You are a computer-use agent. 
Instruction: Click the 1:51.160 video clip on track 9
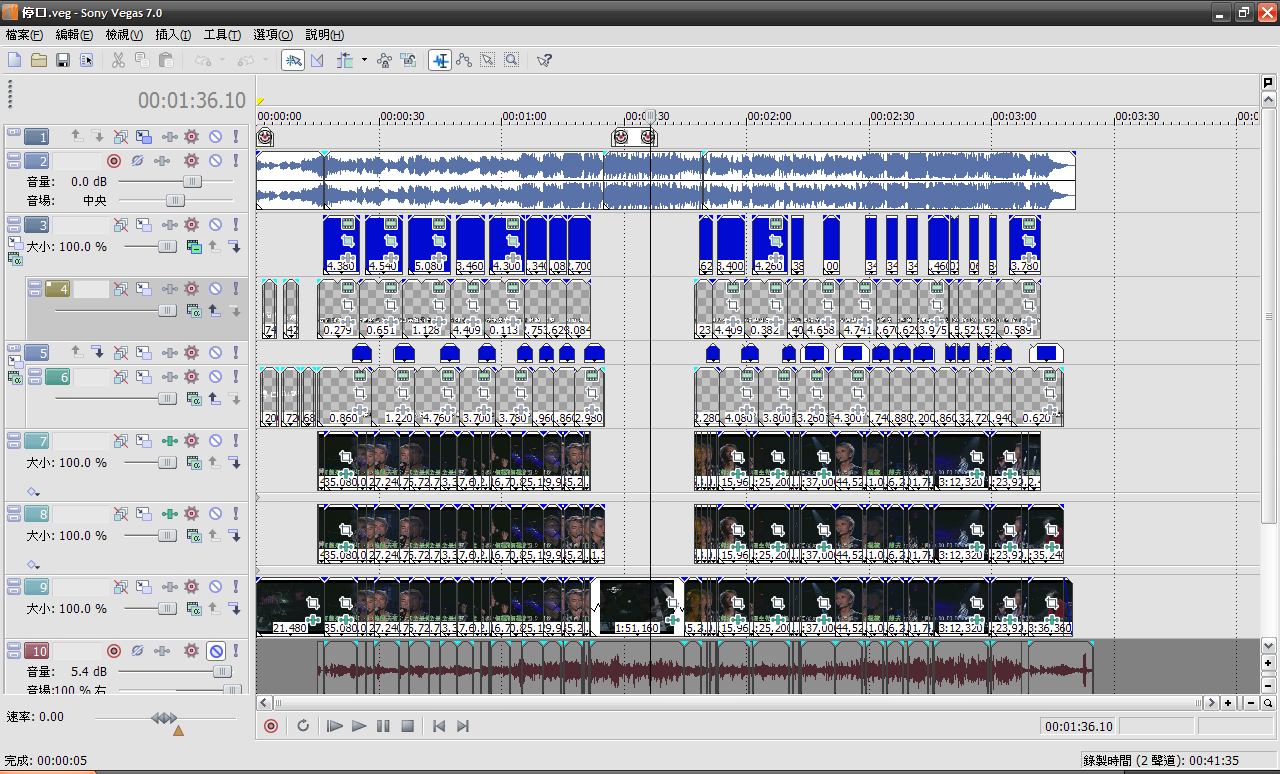636,607
